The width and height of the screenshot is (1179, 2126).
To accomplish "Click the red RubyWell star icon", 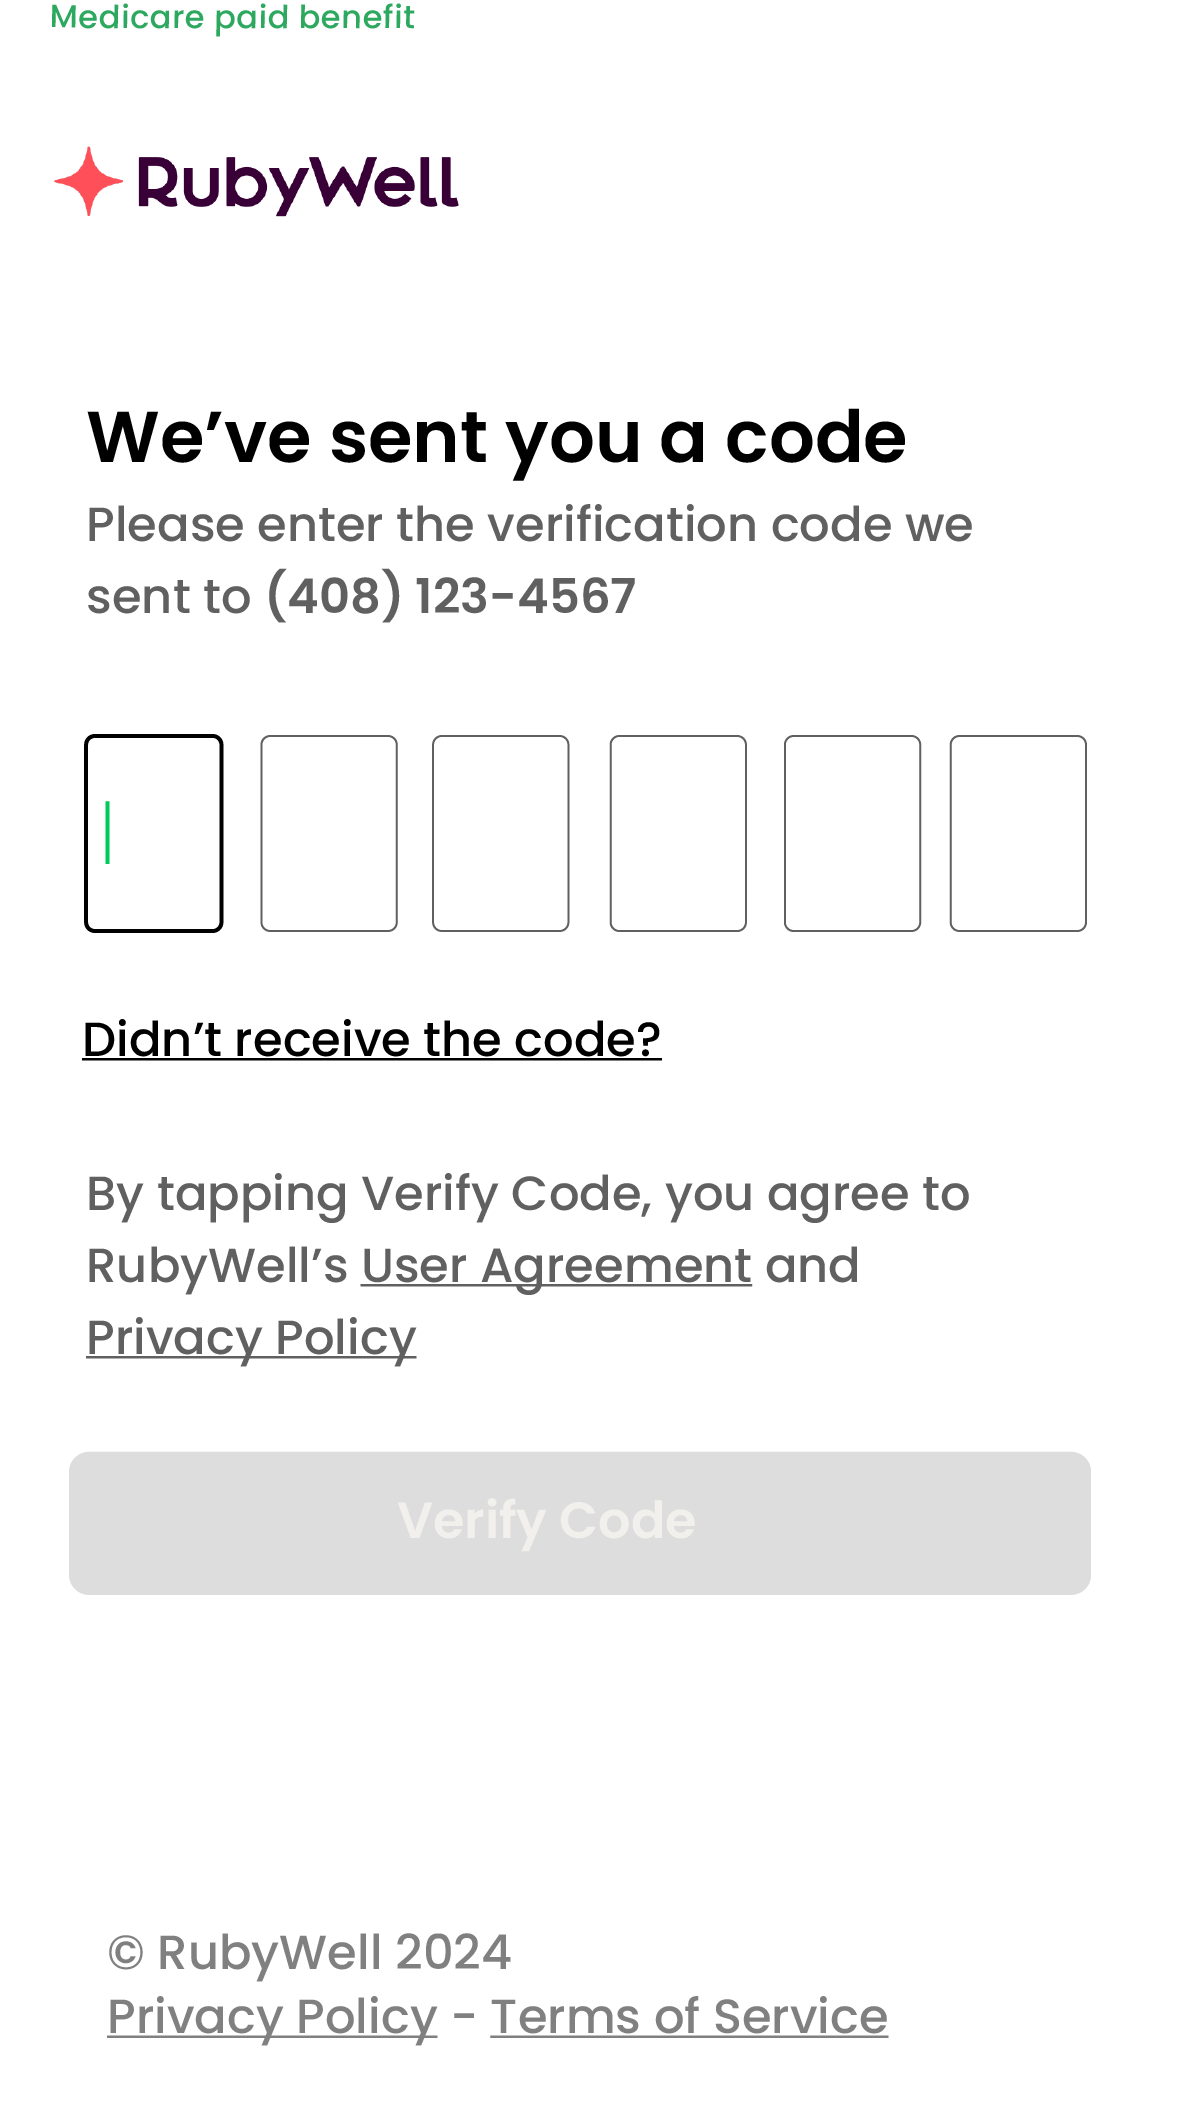I will click(x=89, y=182).
